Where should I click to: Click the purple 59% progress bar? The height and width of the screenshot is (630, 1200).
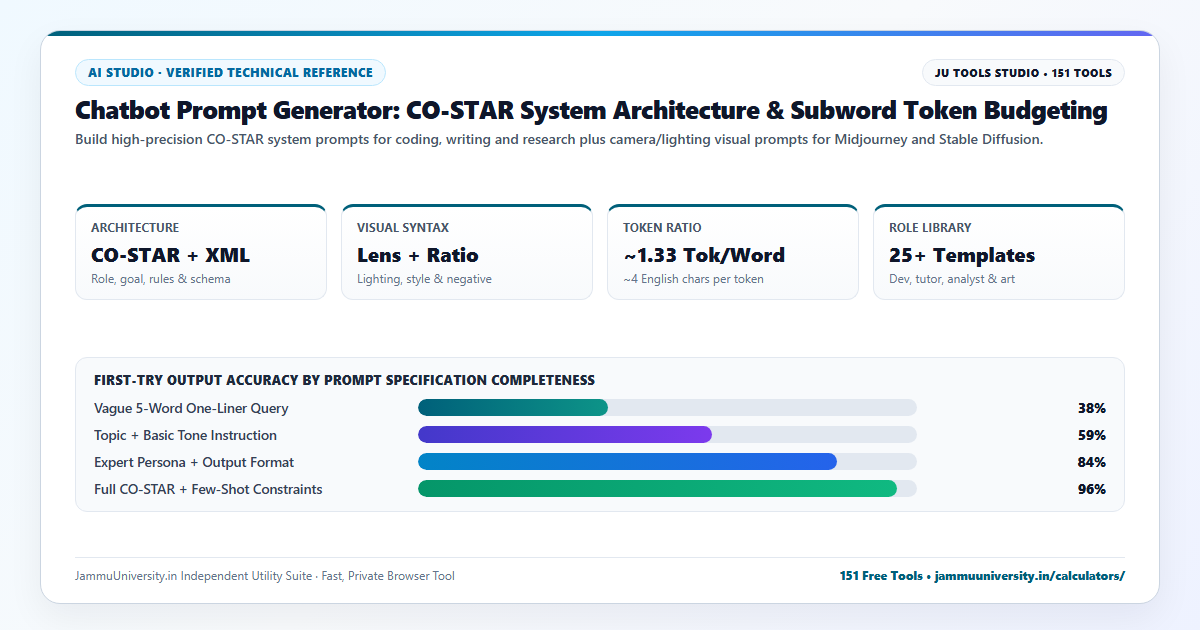tap(565, 435)
